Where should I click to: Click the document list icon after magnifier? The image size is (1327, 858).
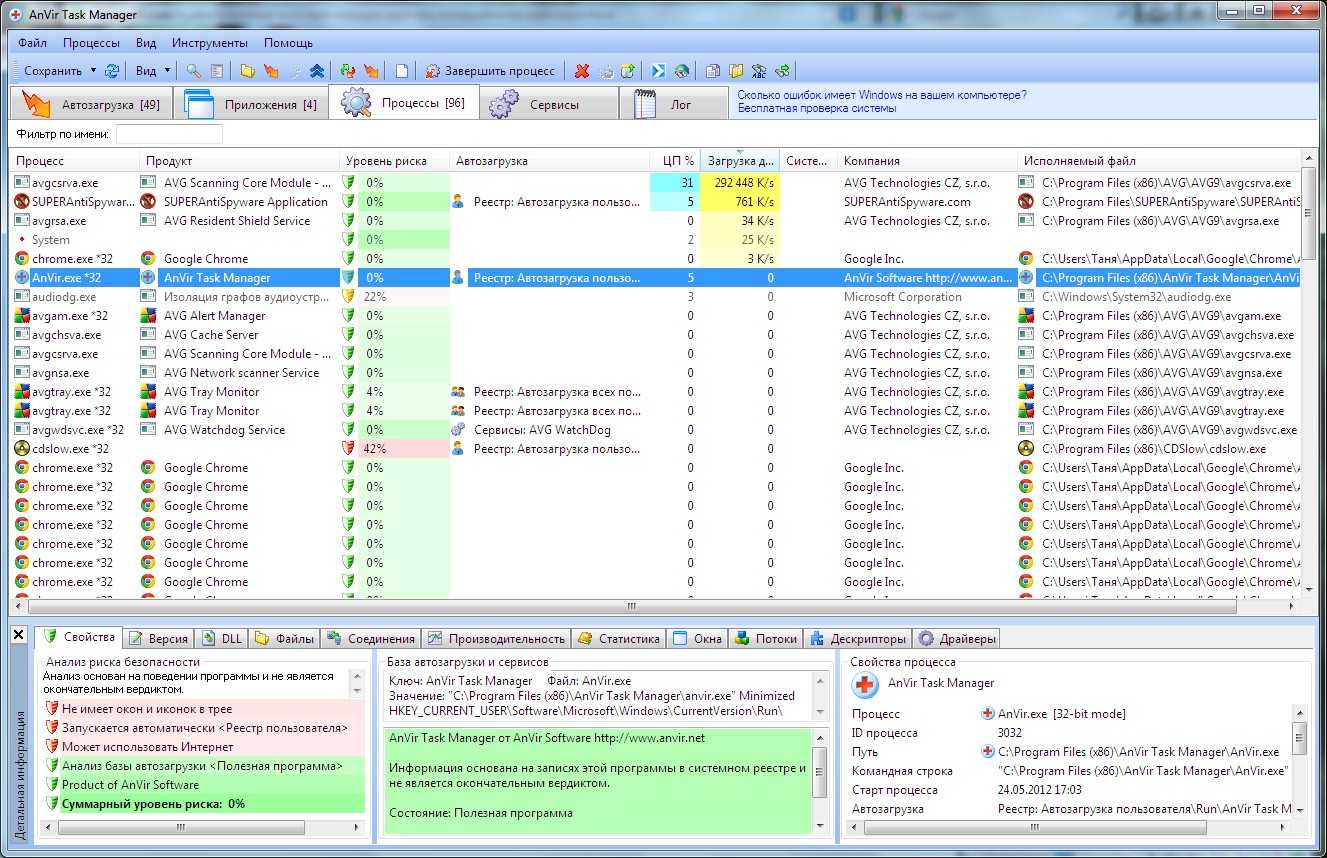tap(216, 71)
